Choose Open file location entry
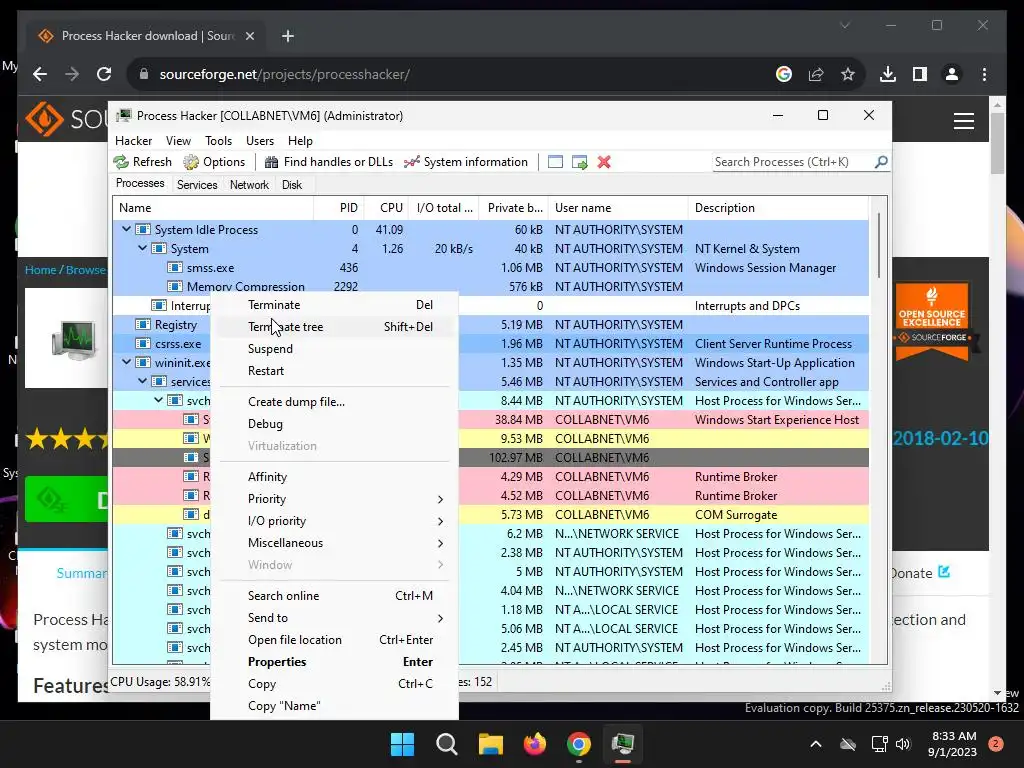Screen dimensions: 1024x768 (335, 640)
